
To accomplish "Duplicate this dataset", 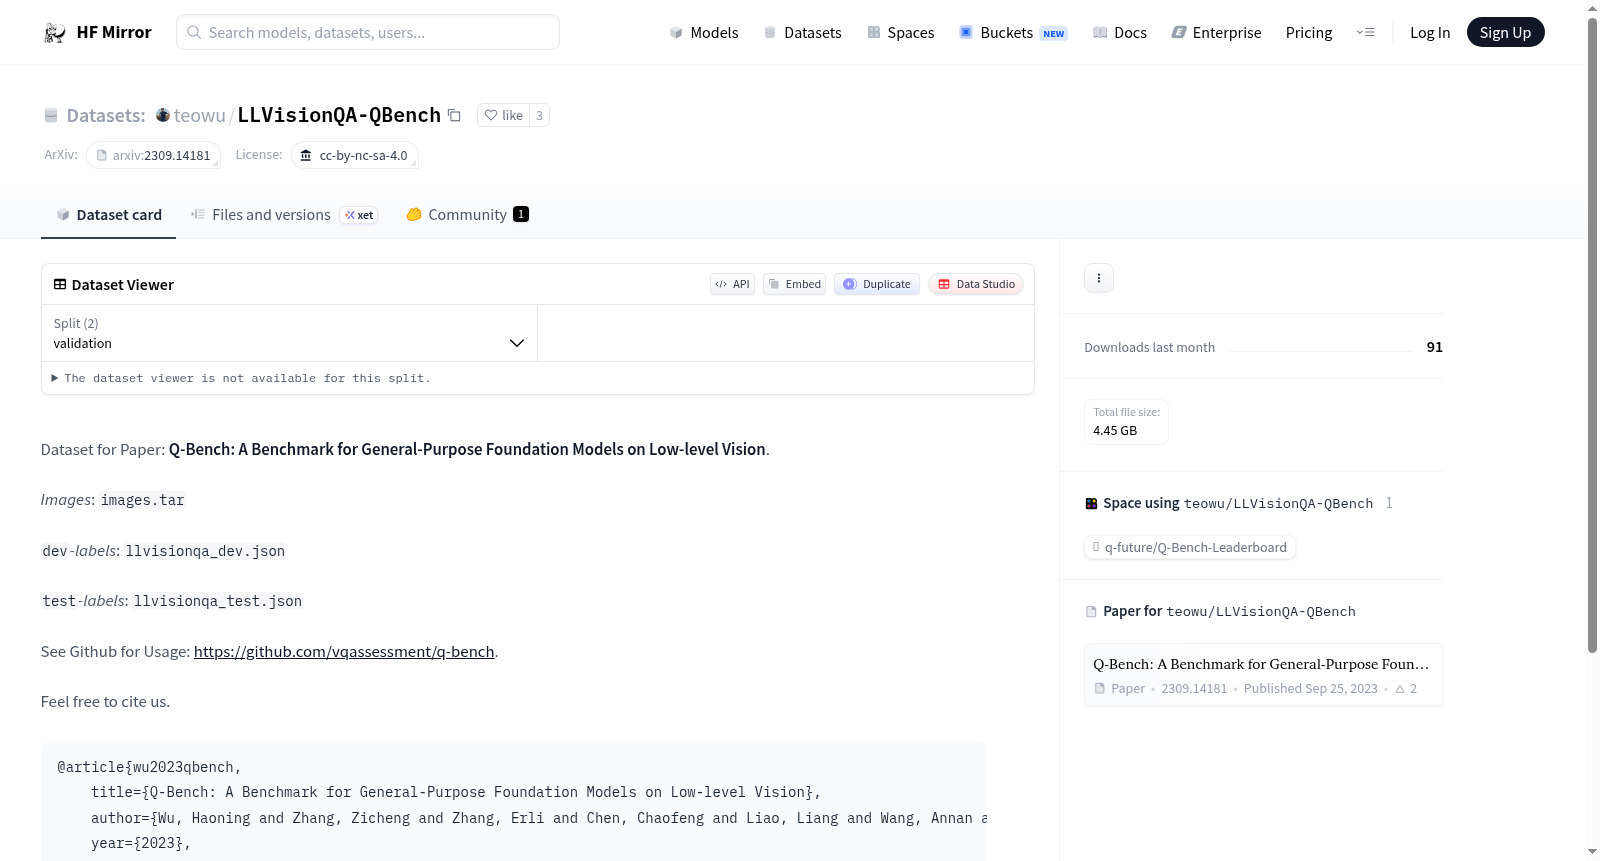I will coord(877,284).
